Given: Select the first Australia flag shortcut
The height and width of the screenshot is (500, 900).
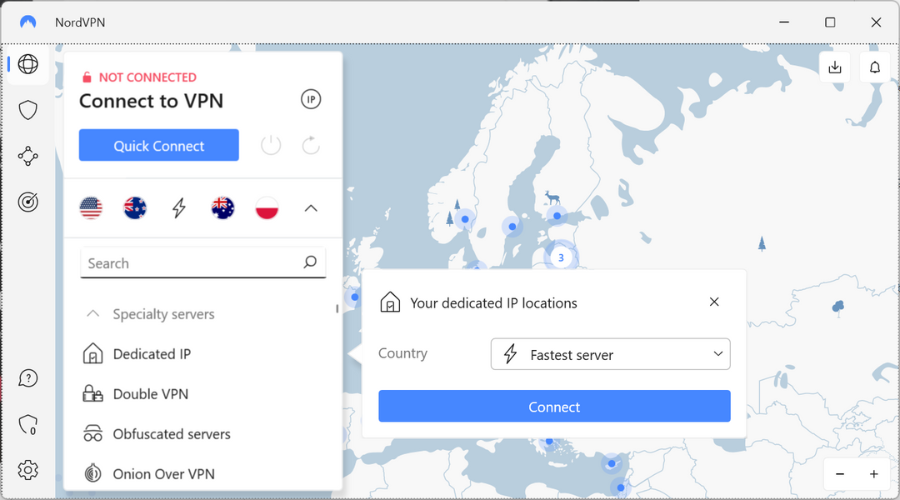Looking at the screenshot, I should 135,208.
